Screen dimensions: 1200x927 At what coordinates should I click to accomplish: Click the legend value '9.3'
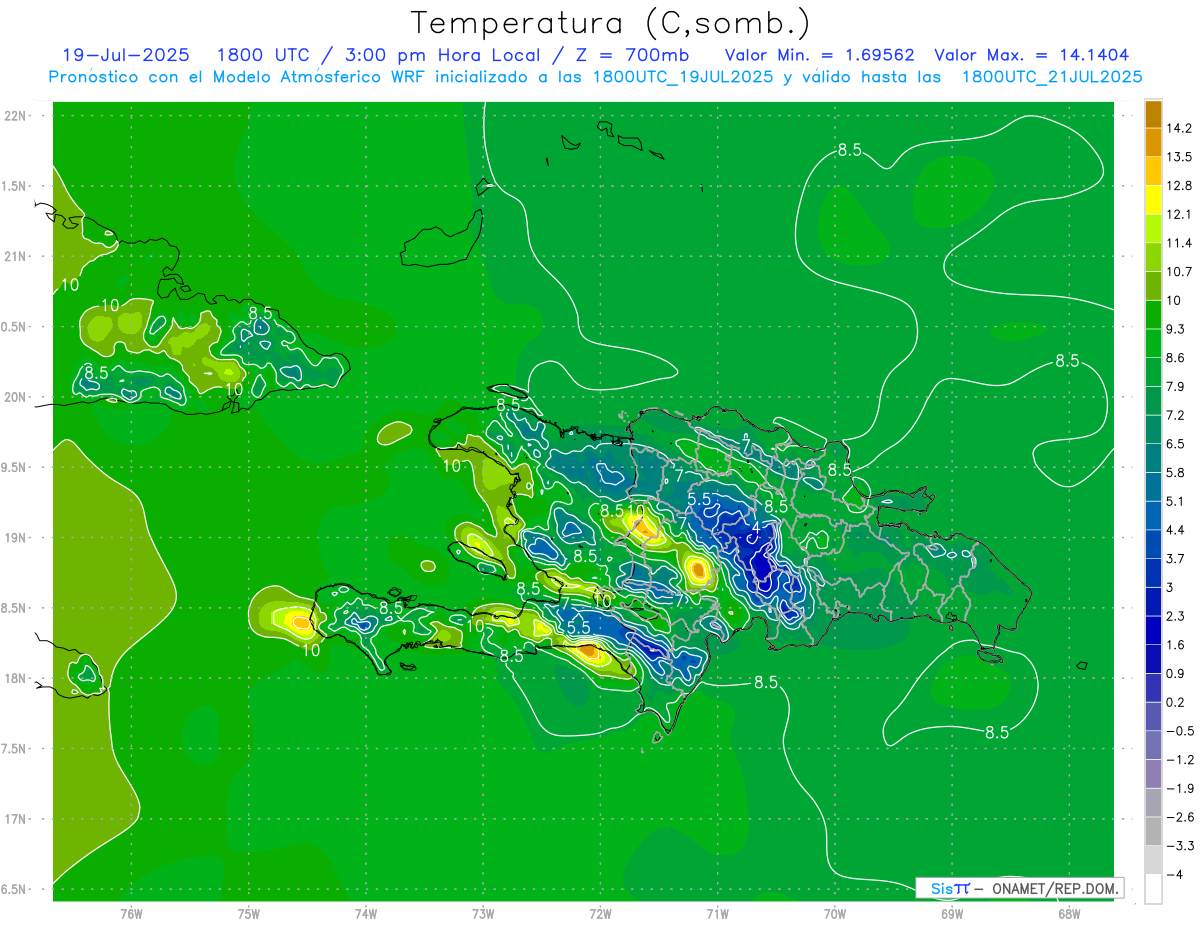(x=1176, y=329)
